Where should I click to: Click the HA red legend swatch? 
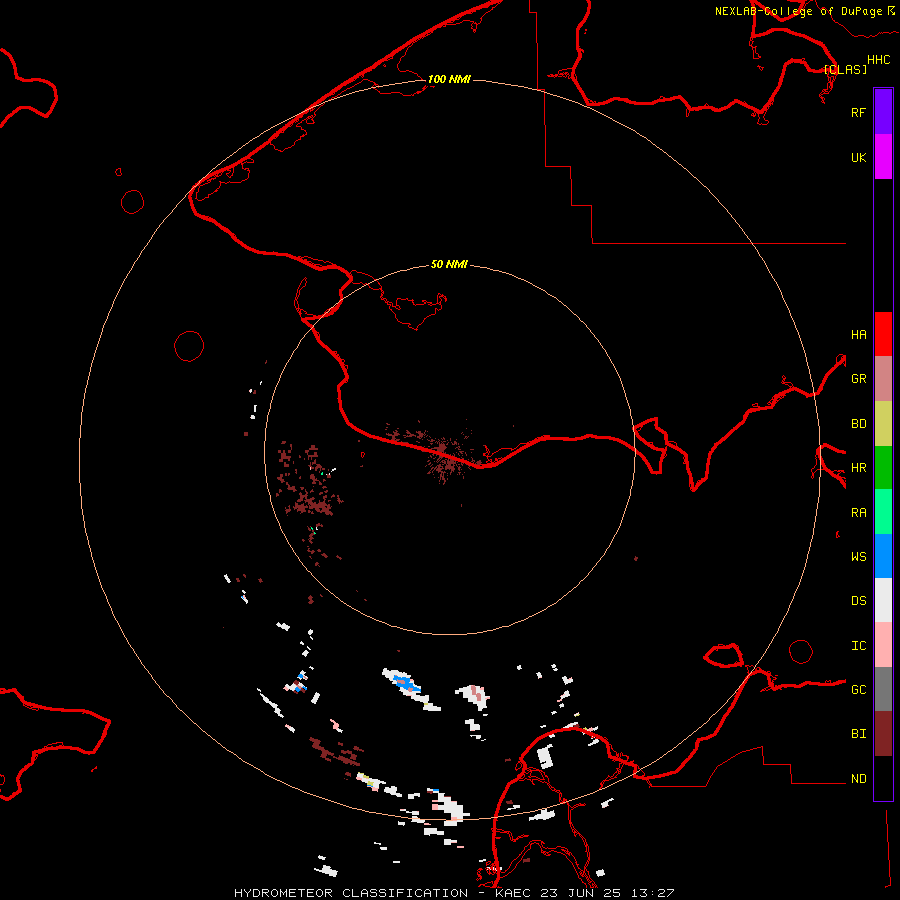(x=883, y=334)
